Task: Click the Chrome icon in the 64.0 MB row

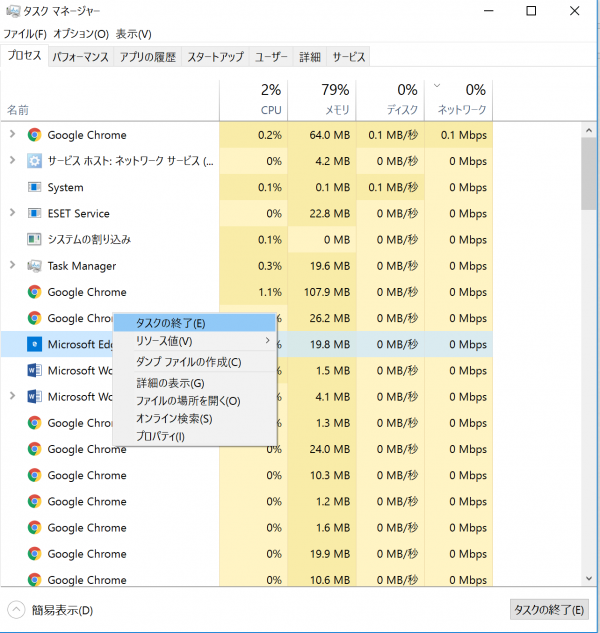Action: (x=34, y=135)
